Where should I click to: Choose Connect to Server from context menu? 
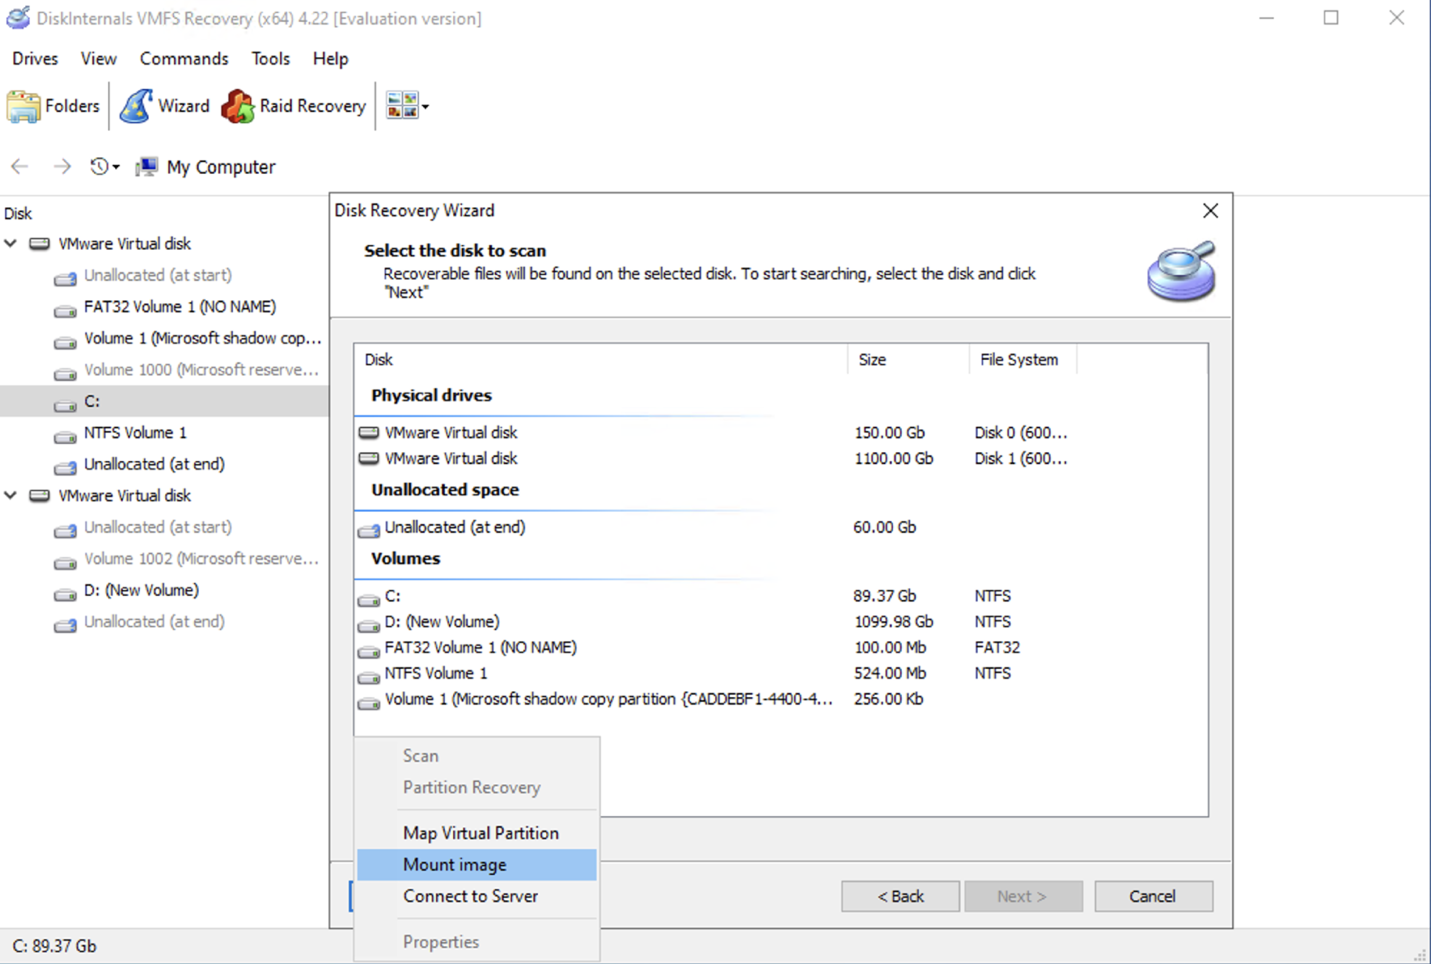[477, 896]
